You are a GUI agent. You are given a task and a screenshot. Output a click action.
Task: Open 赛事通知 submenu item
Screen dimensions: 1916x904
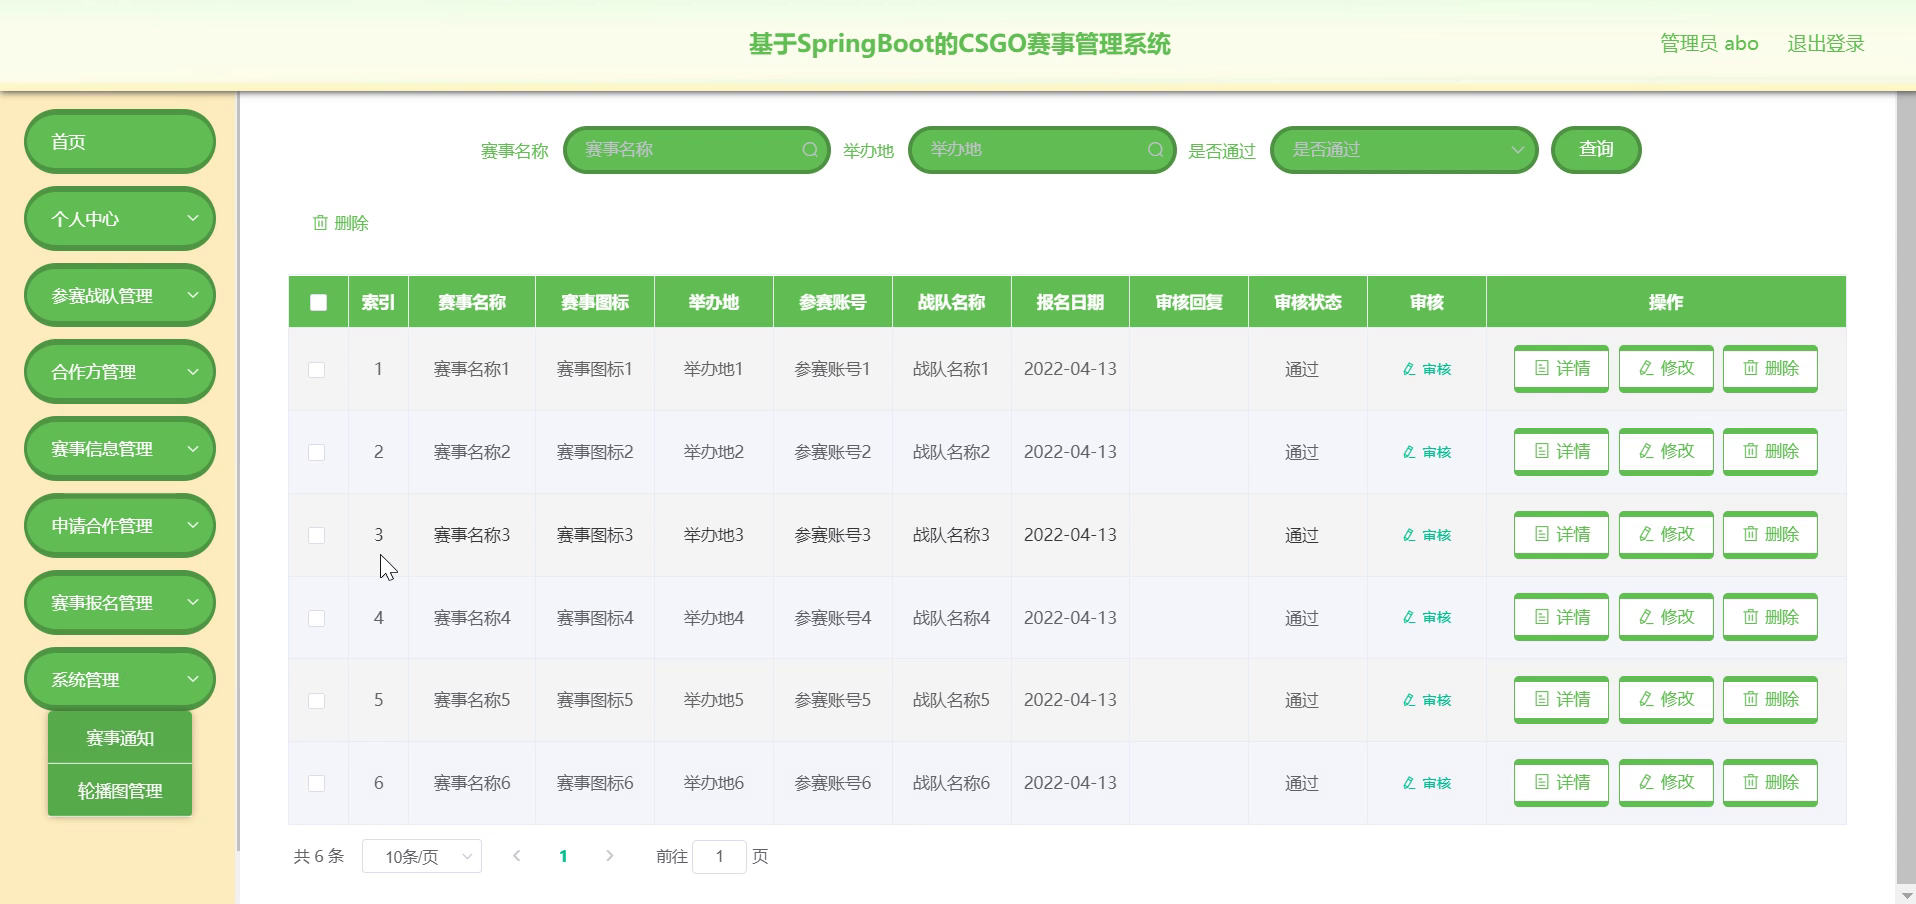click(120, 738)
